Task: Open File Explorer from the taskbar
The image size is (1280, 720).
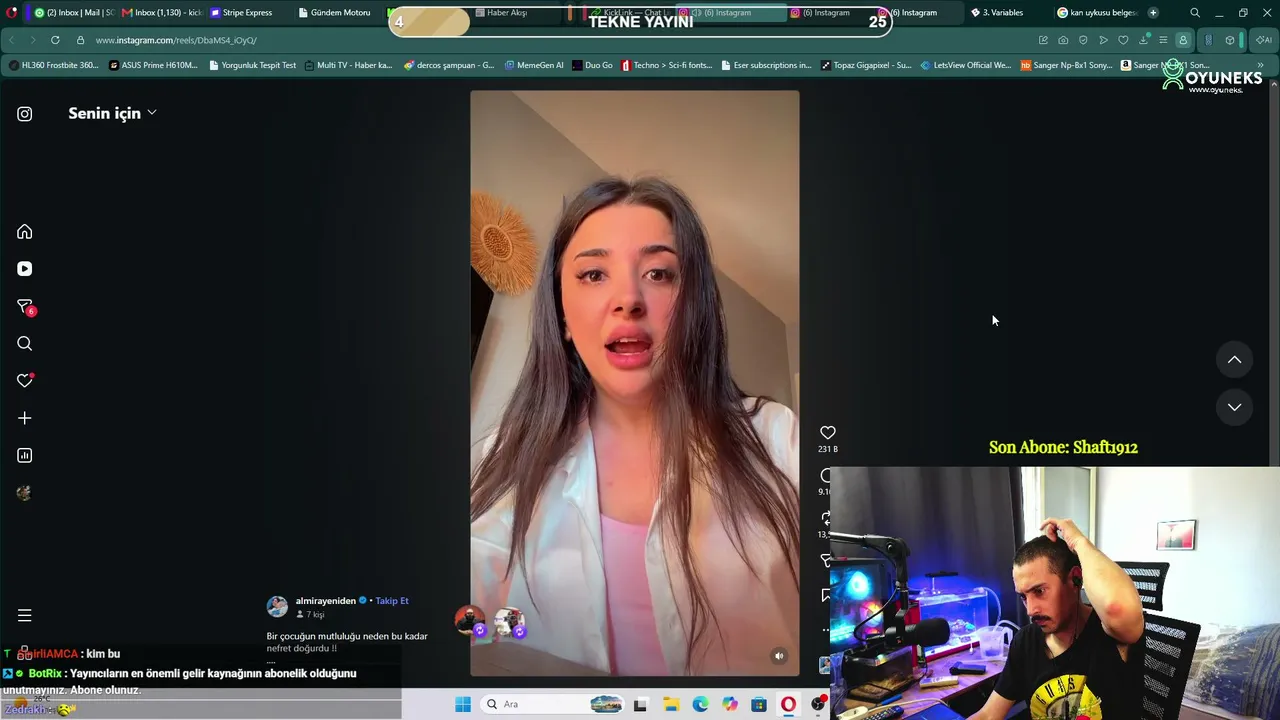Action: (x=671, y=704)
